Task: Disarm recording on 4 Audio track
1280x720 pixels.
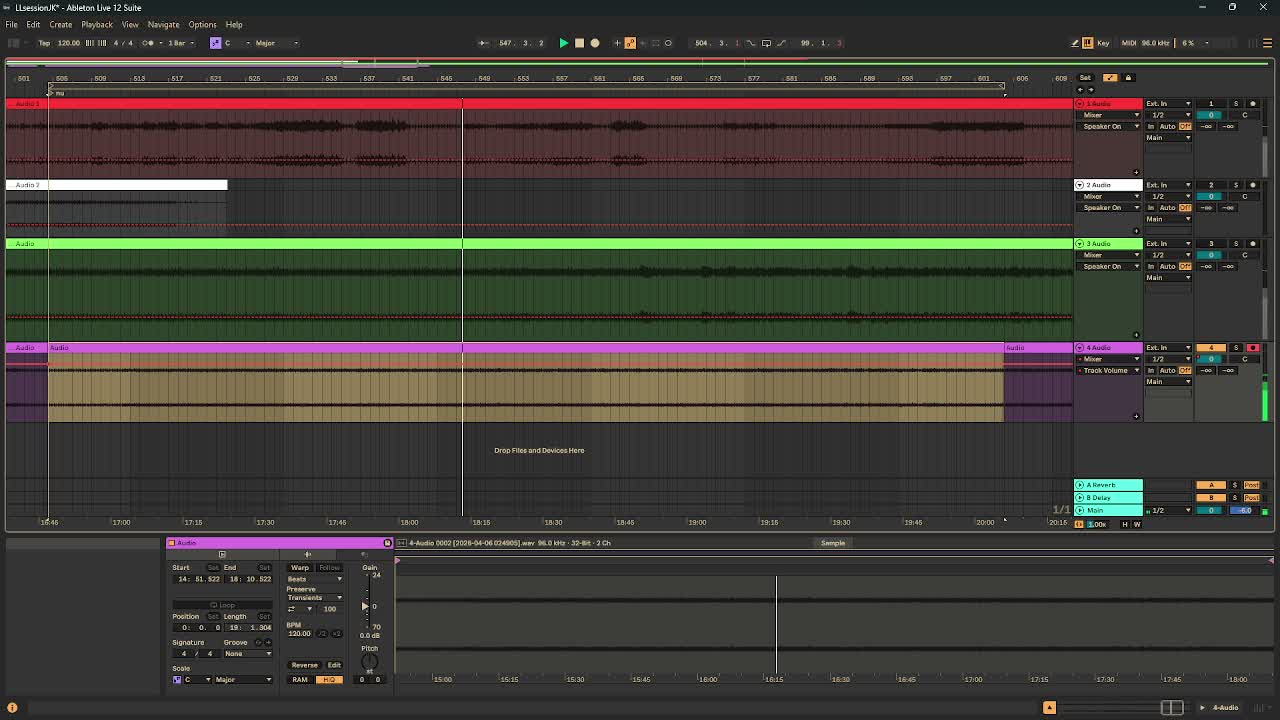Action: [x=1252, y=348]
